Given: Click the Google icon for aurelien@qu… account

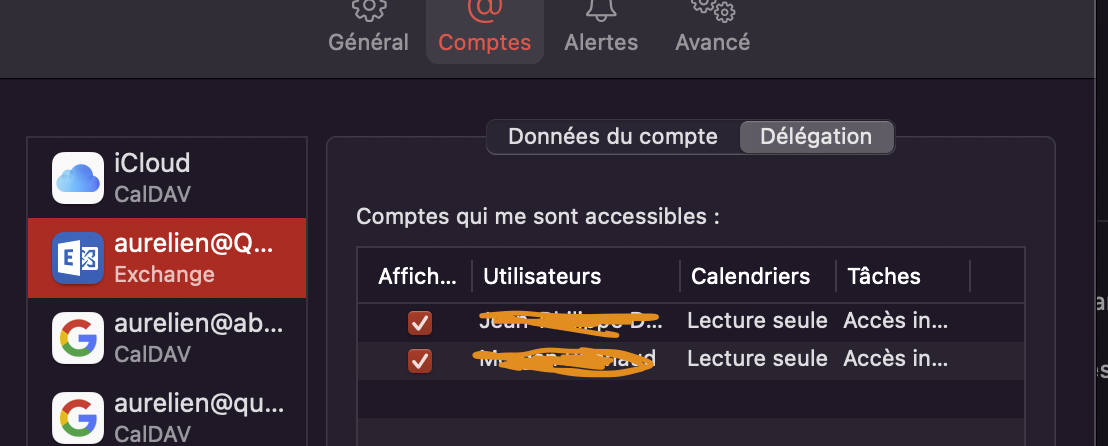Looking at the screenshot, I should click(x=78, y=418).
